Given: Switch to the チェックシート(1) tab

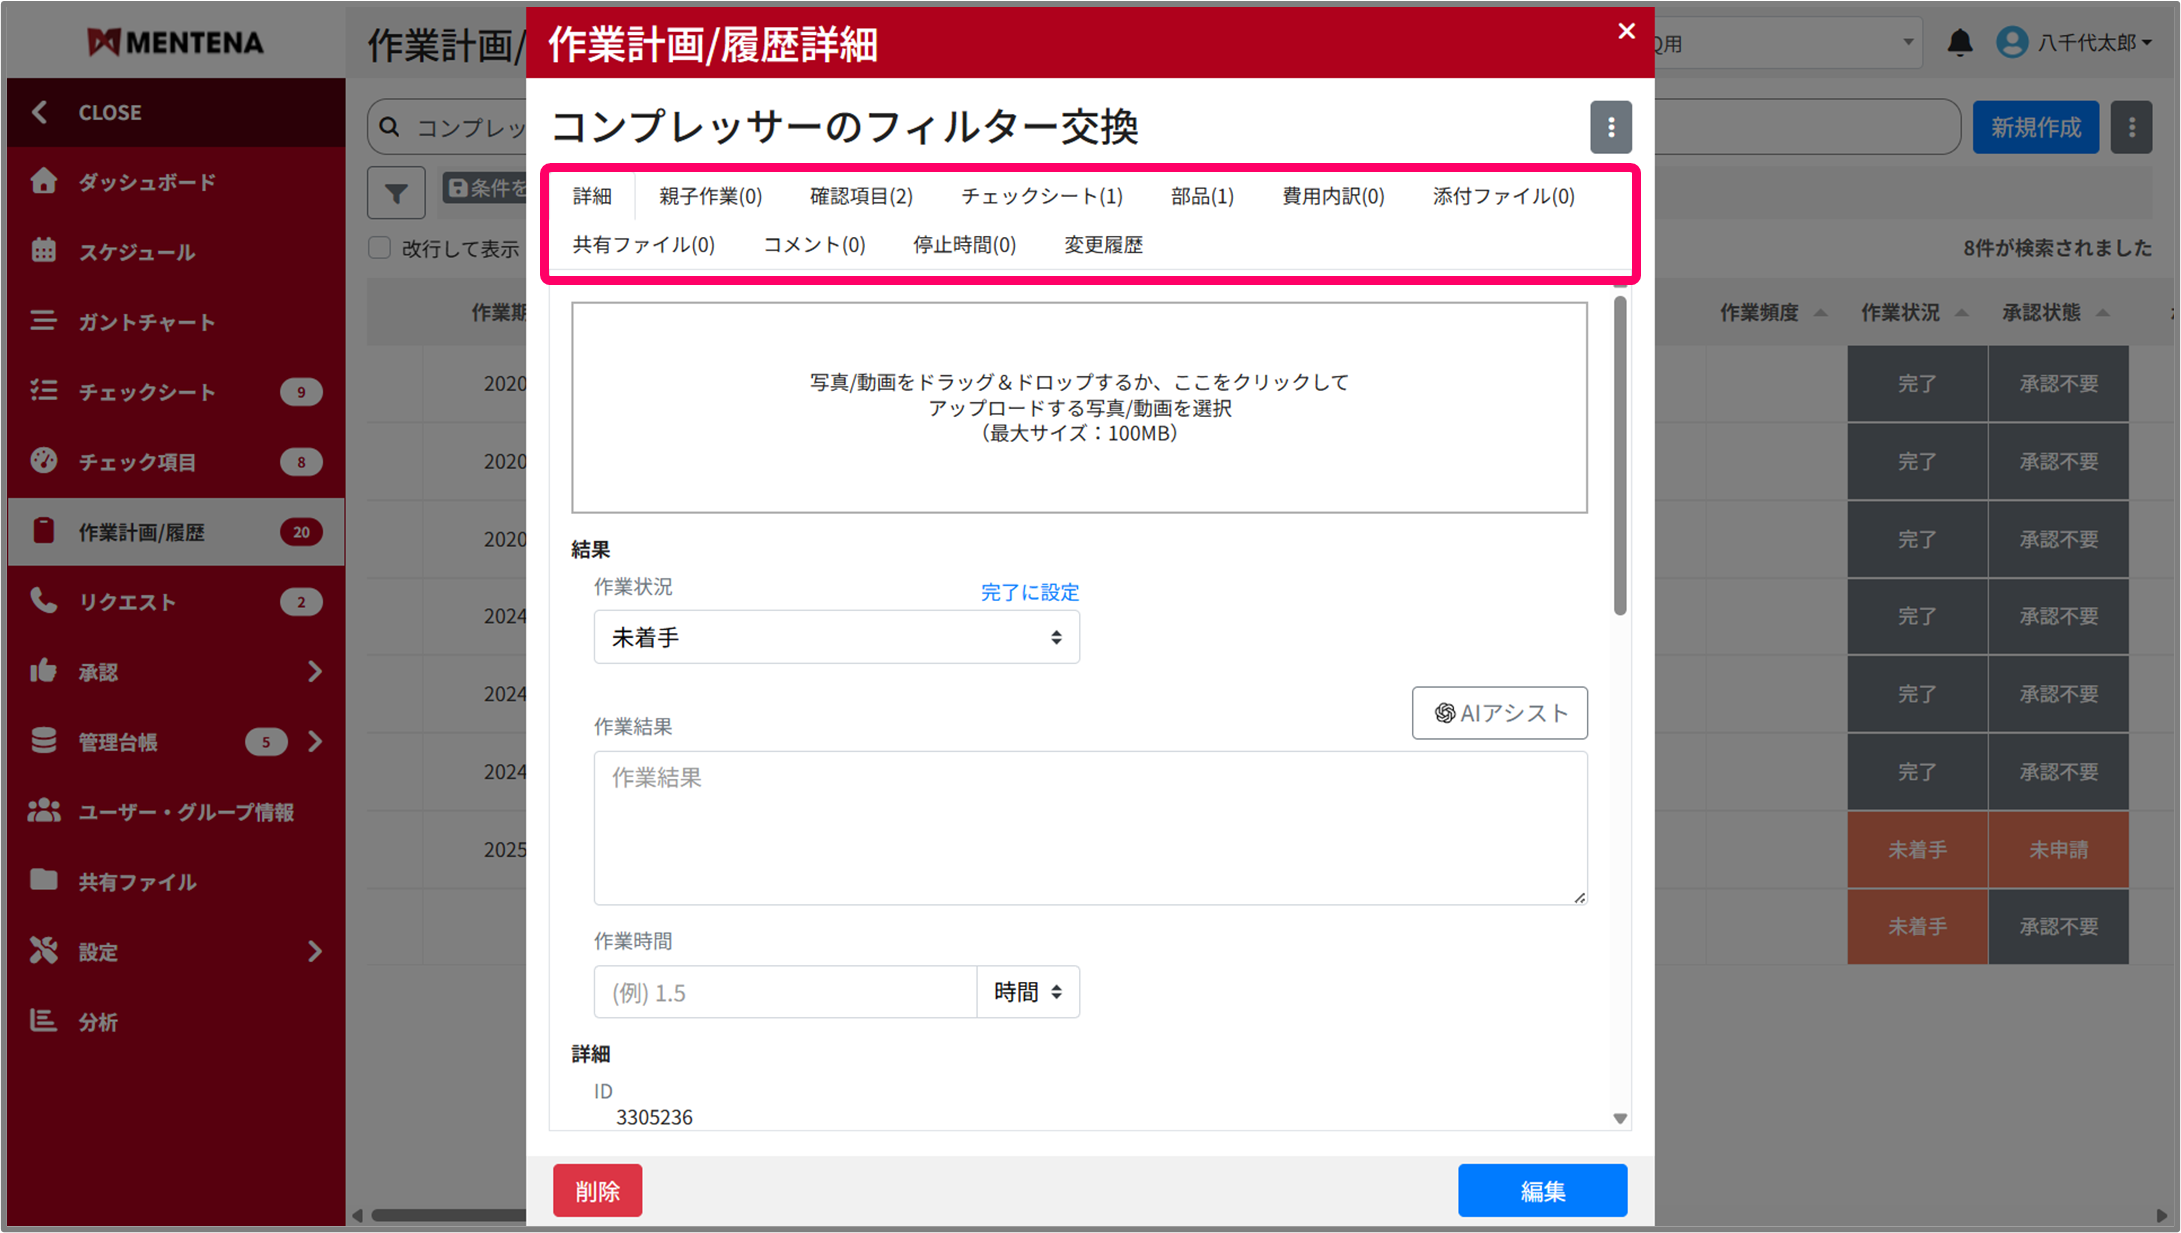Looking at the screenshot, I should coord(1041,196).
